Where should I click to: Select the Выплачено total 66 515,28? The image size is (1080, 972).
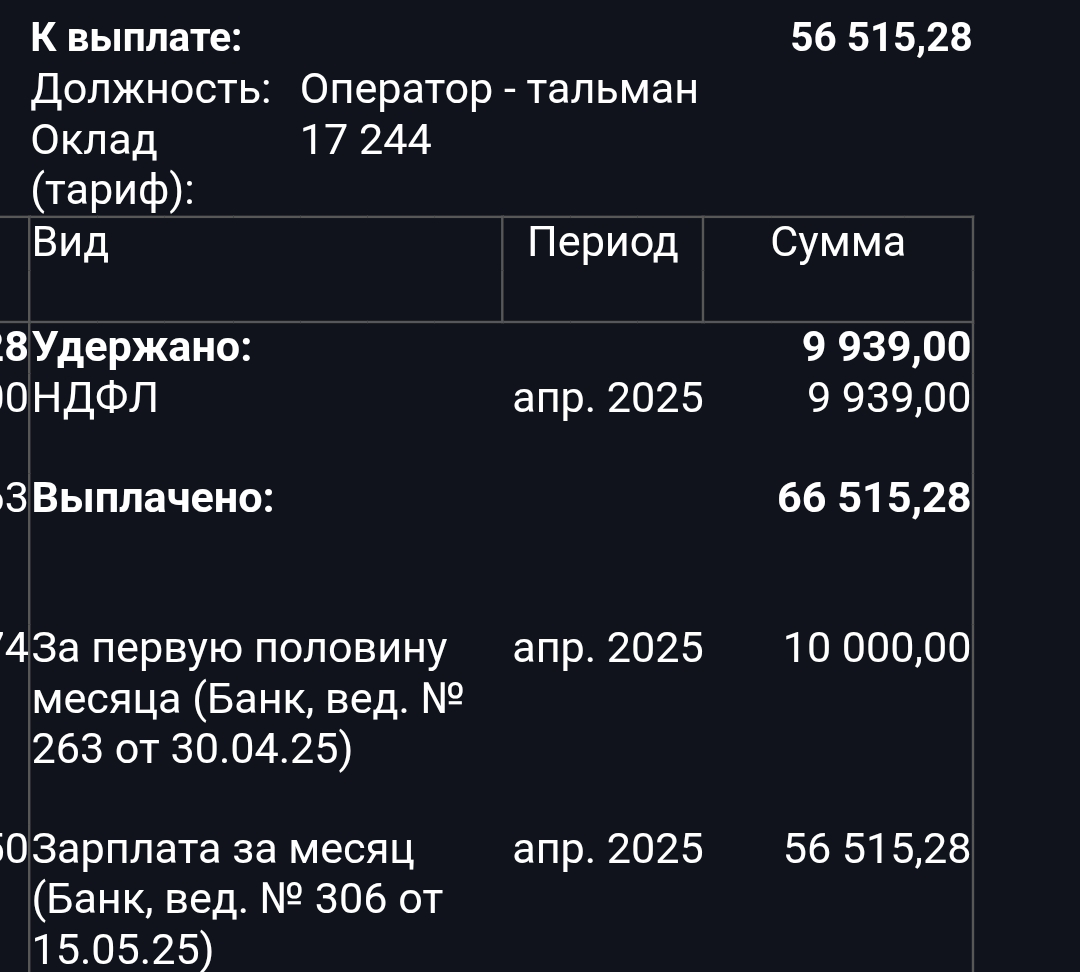[x=873, y=498]
